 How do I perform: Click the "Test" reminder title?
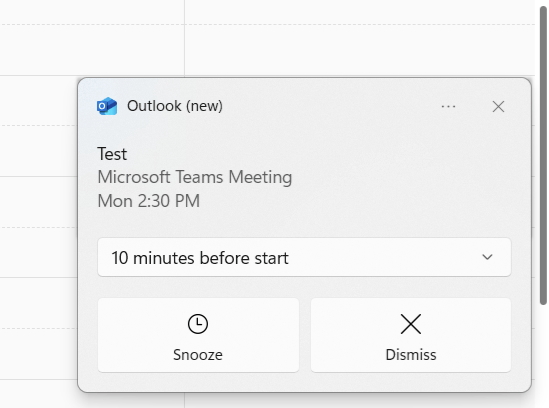[112, 154]
